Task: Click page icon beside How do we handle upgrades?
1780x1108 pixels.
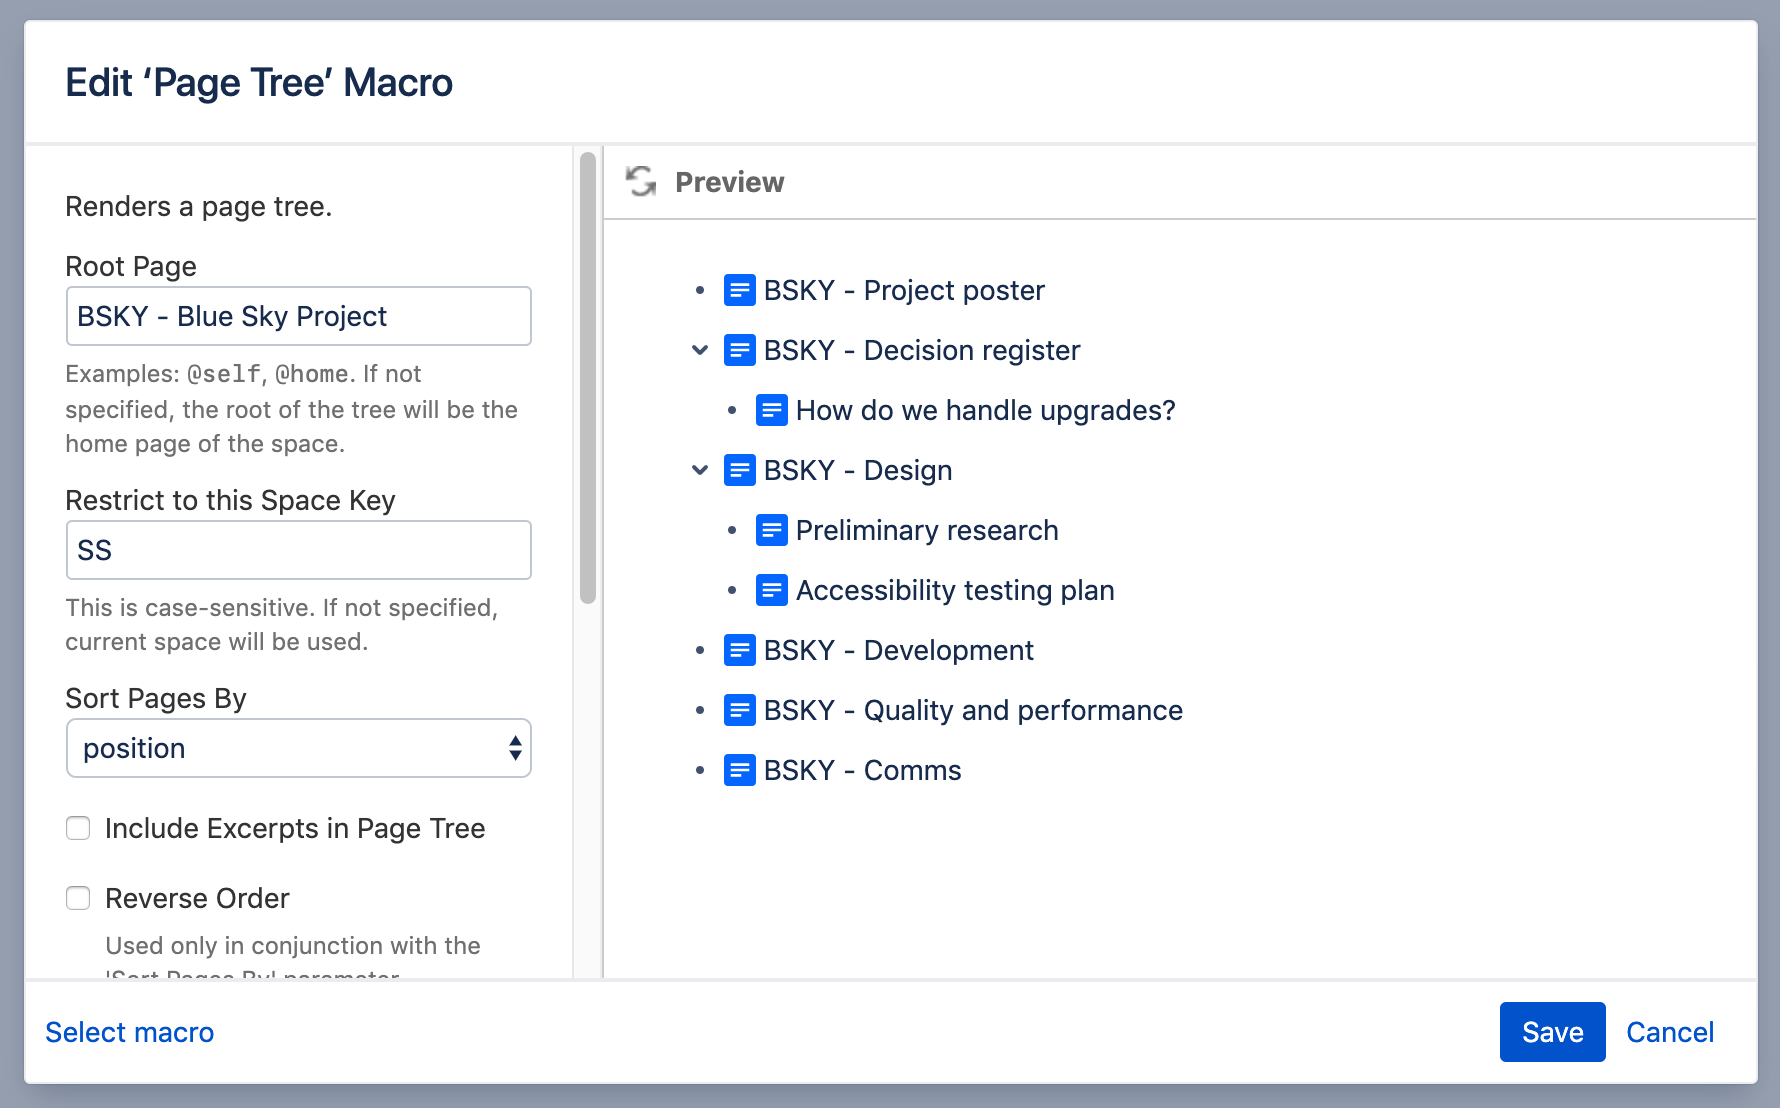Action: 772,410
